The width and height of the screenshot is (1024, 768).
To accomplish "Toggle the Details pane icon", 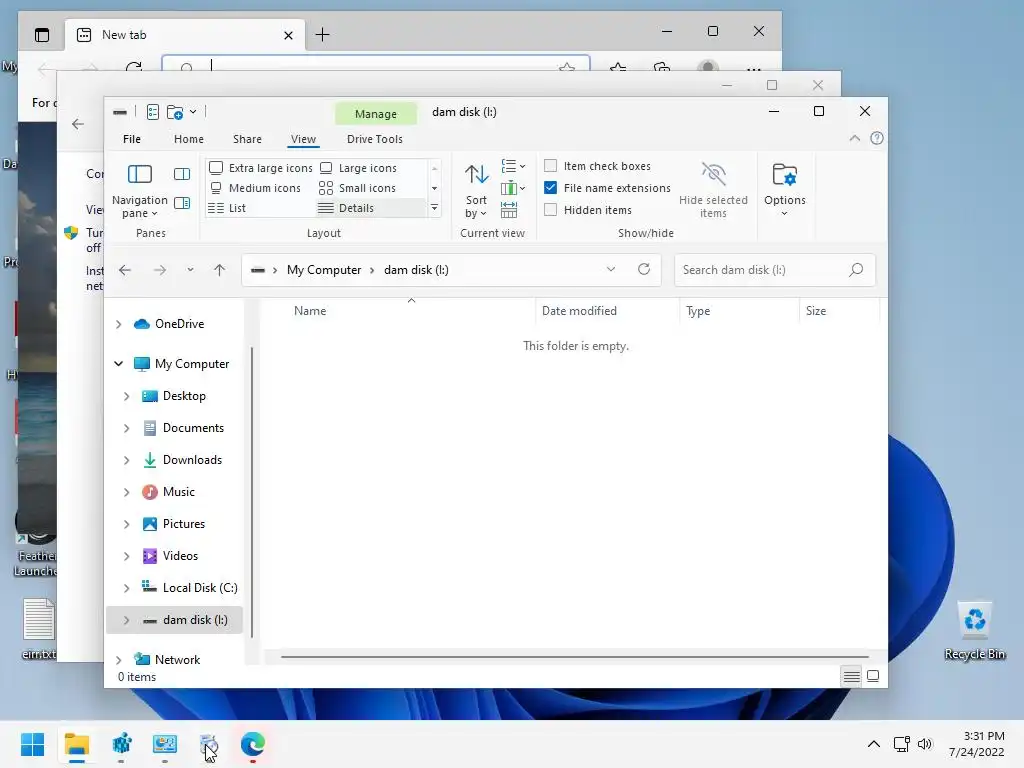I will pos(182,203).
